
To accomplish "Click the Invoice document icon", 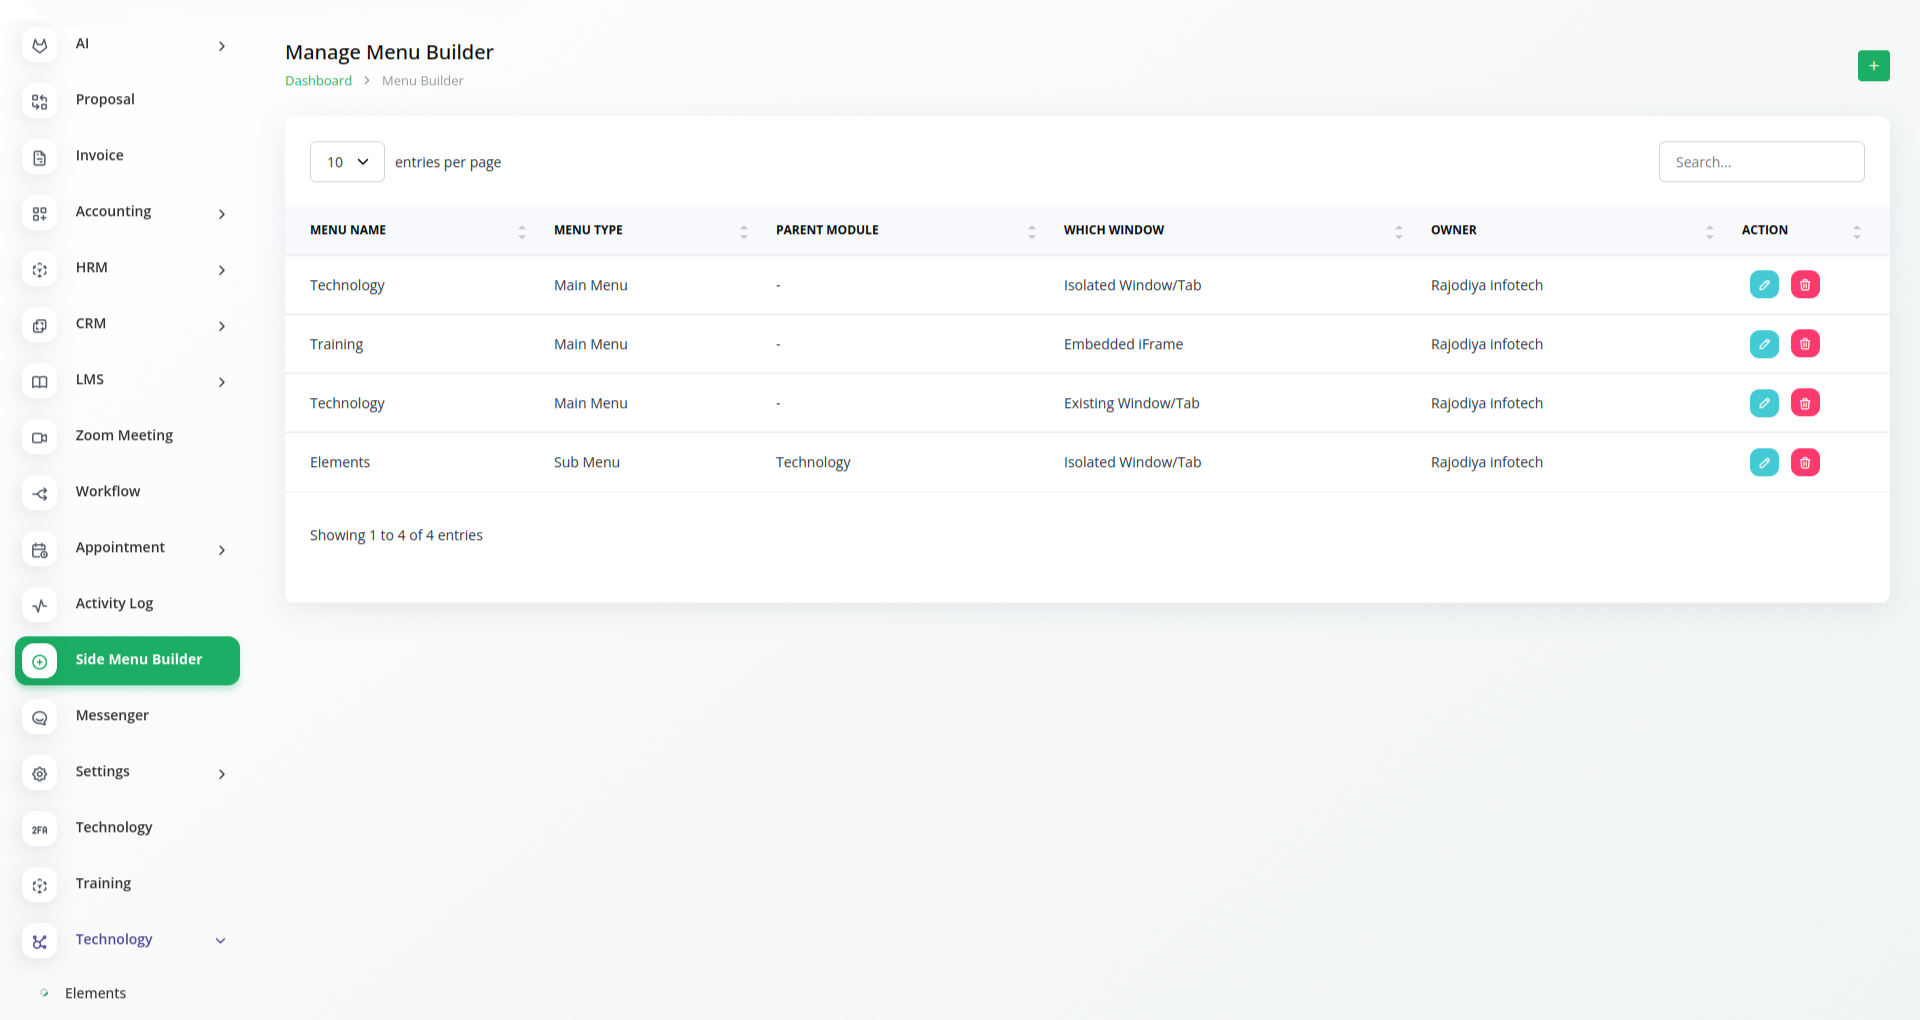I will tap(40, 158).
